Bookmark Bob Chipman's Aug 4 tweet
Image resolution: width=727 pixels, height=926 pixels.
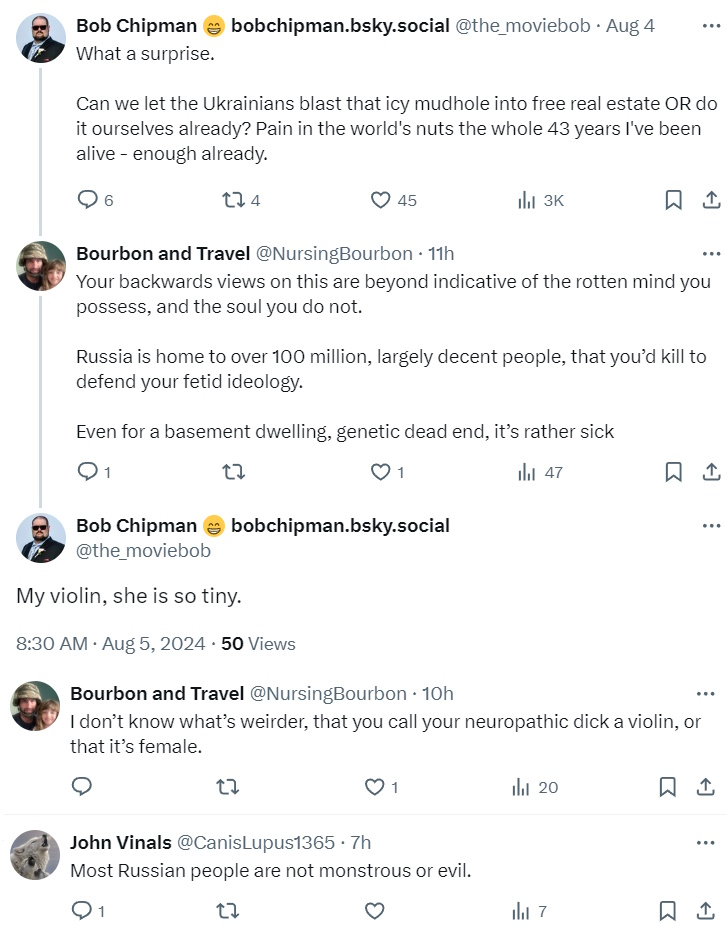click(674, 200)
